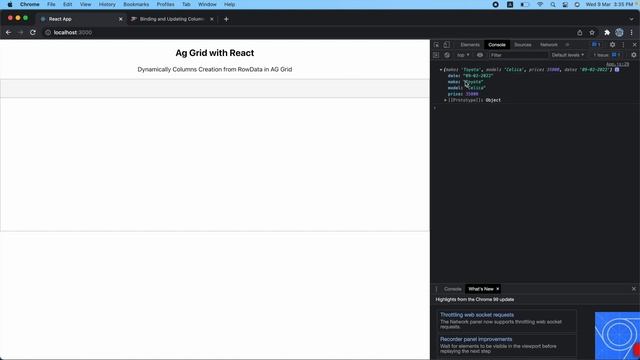Viewport: 640px width, 360px height.
Task: Switch to the Network tab
Action: coord(549,44)
